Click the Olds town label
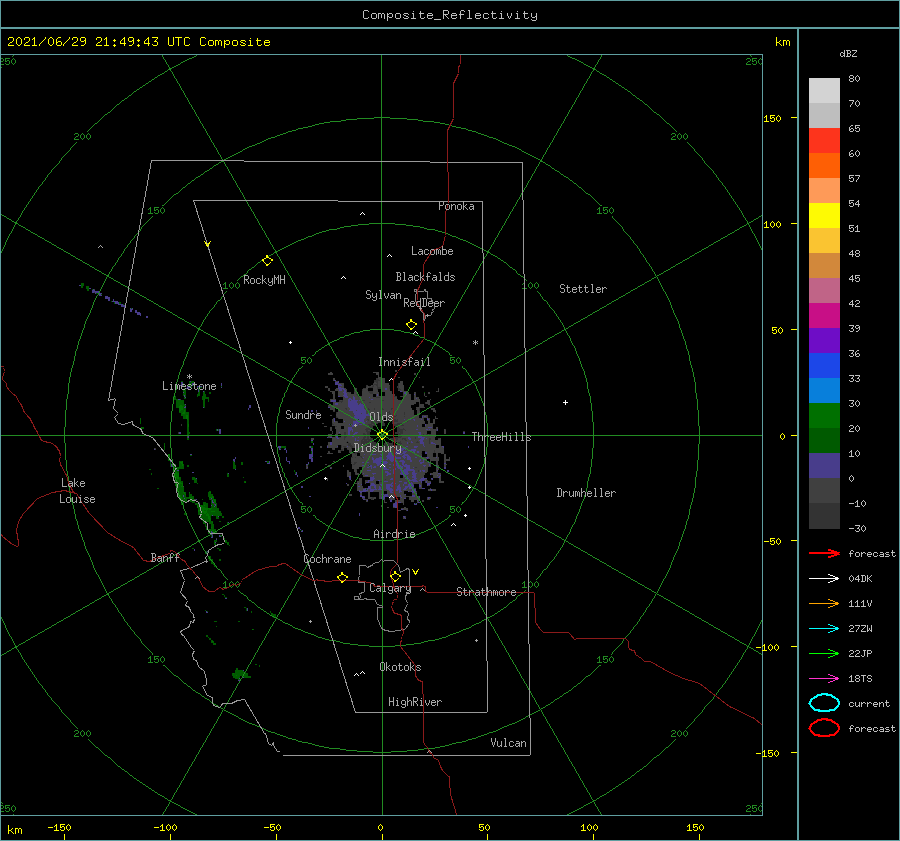This screenshot has width=900, height=841. point(381,417)
